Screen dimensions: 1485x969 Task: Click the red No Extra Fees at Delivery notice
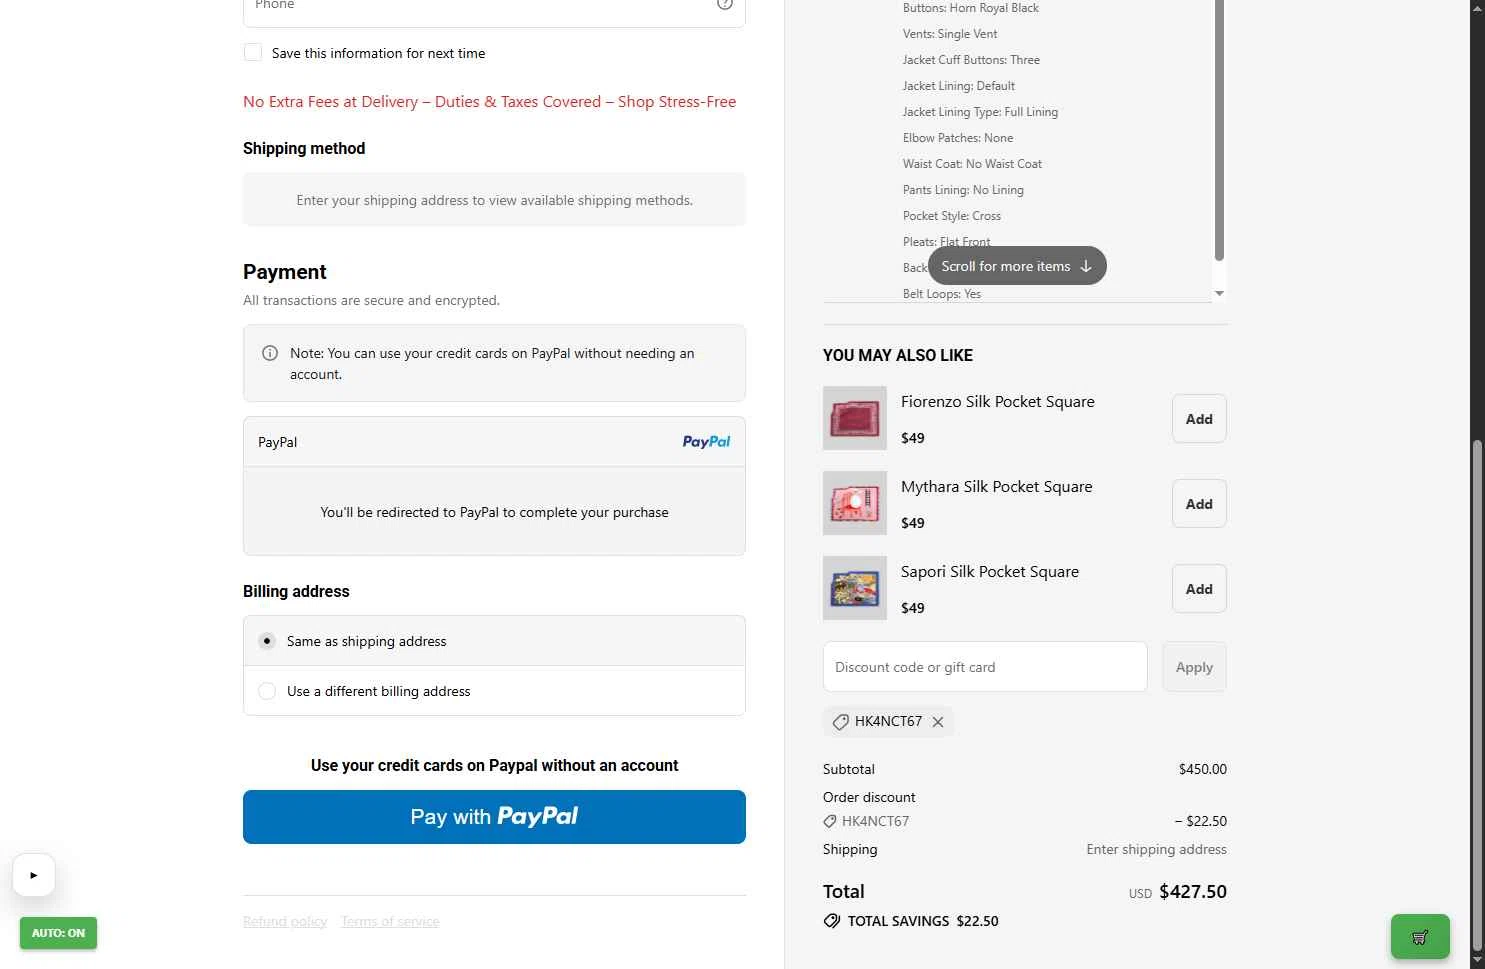tap(489, 102)
